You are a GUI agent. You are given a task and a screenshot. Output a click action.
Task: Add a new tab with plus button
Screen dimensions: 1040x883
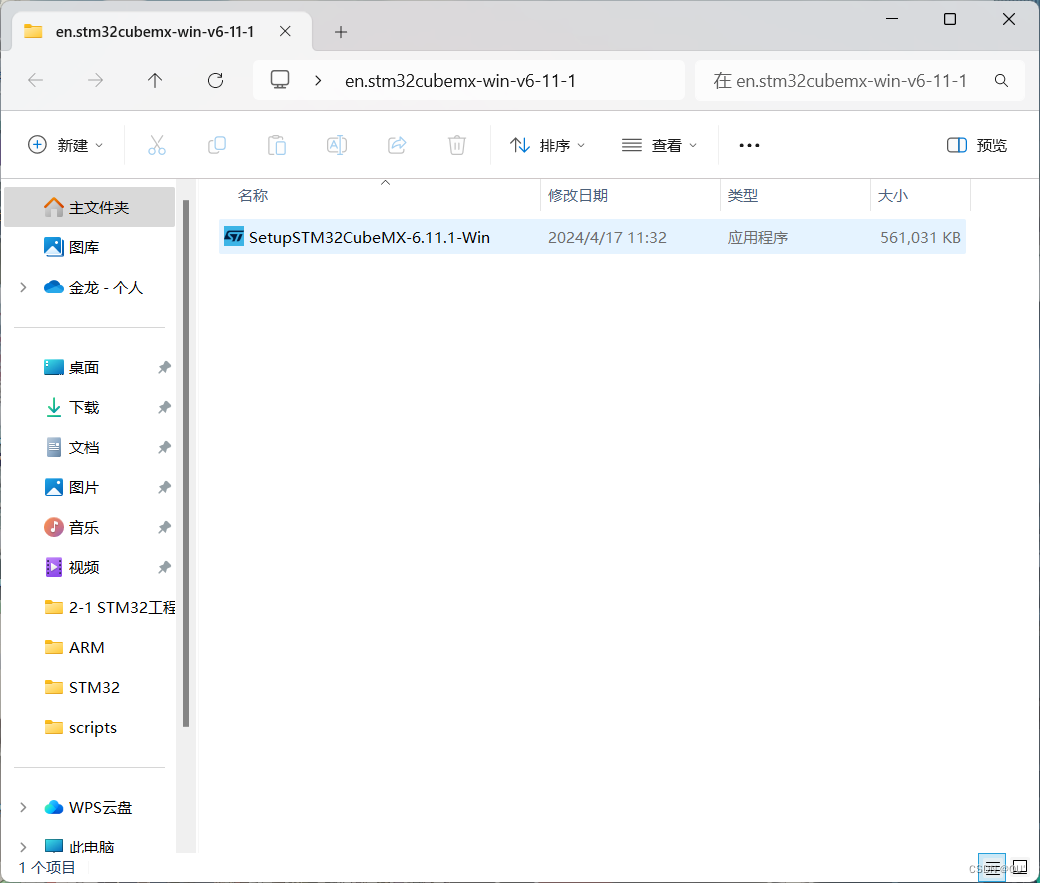pyautogui.click(x=341, y=32)
